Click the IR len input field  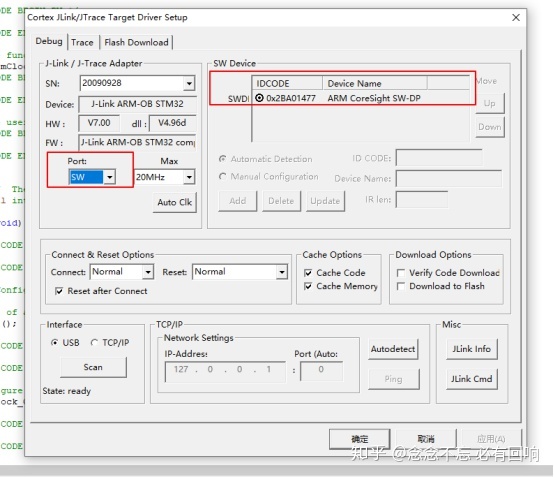pyautogui.click(x=422, y=200)
